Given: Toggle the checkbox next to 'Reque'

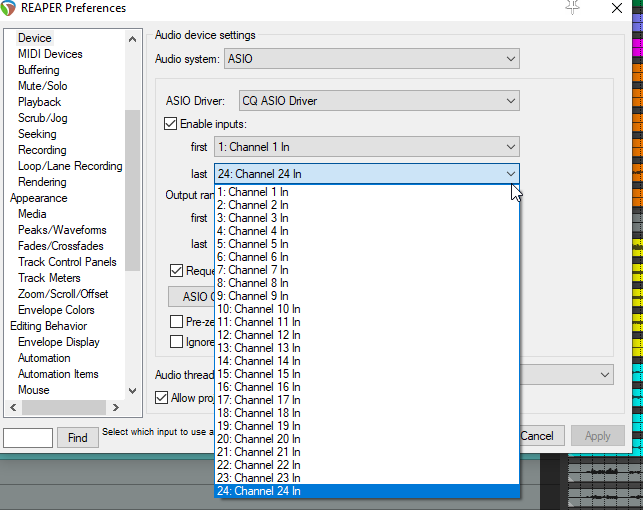Looking at the screenshot, I should pyautogui.click(x=176, y=271).
